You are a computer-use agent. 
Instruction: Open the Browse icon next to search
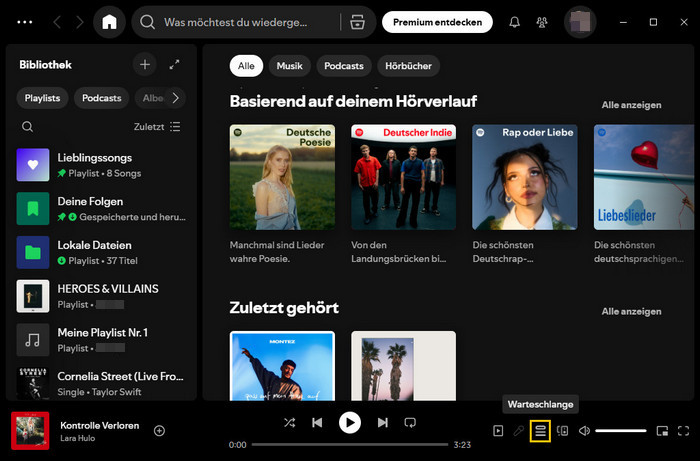click(x=357, y=22)
